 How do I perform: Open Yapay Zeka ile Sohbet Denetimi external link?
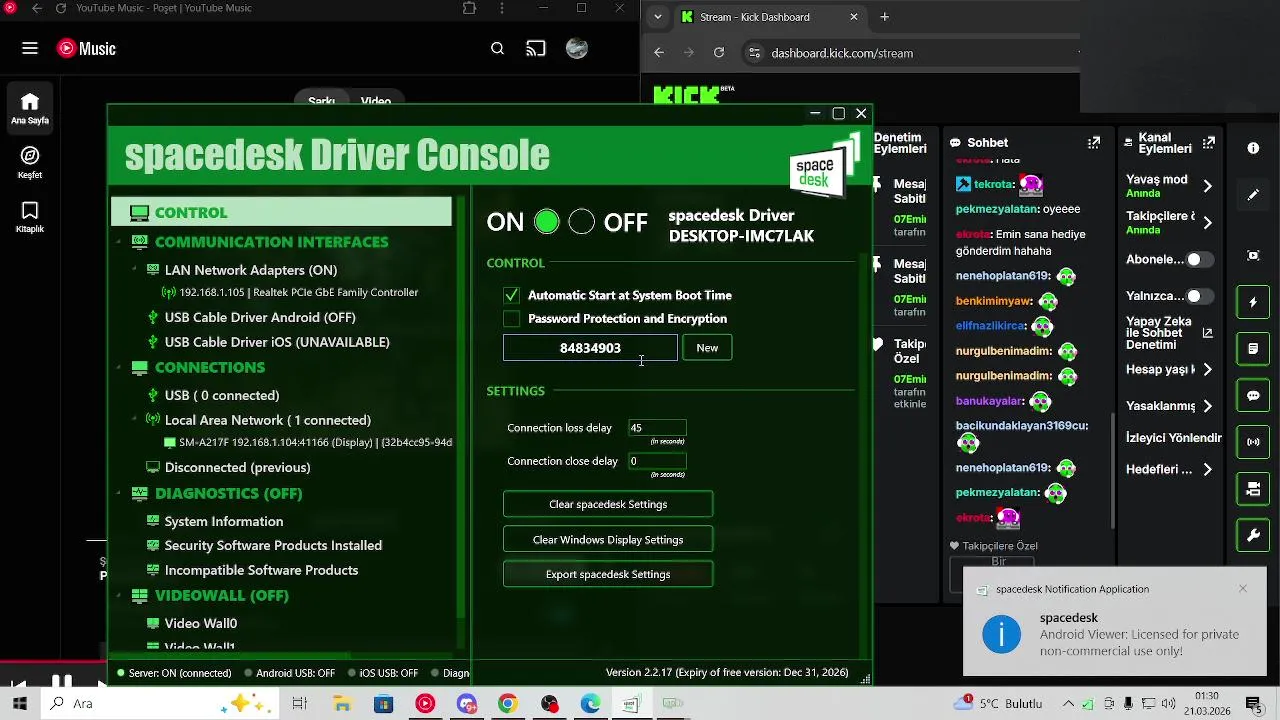tap(1207, 333)
